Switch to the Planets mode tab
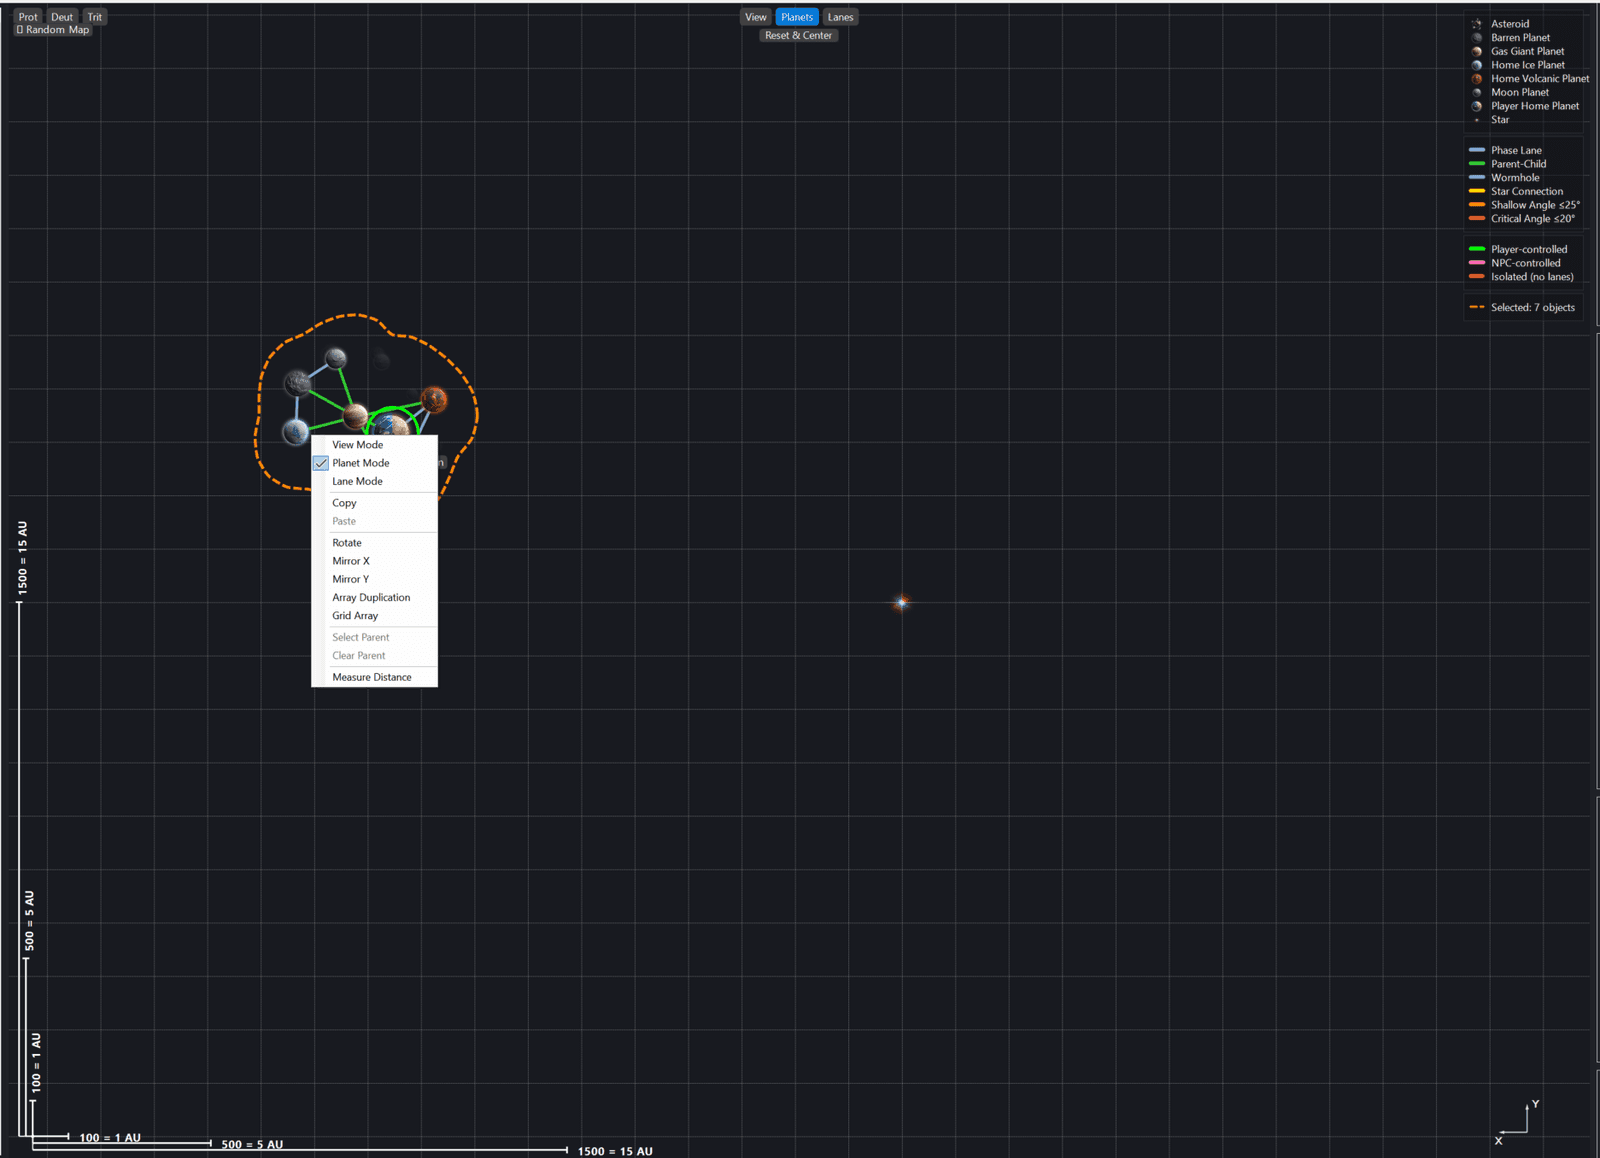Screen dimensions: 1600x1158 point(797,17)
